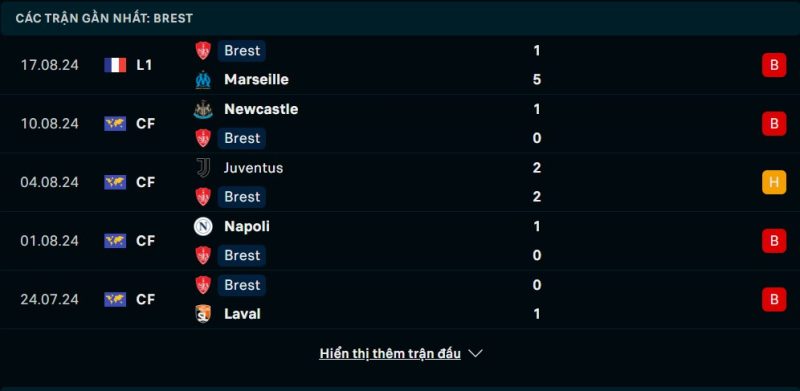The height and width of the screenshot is (391, 800).
Task: Click red B badge for Laval match
Action: (x=774, y=299)
